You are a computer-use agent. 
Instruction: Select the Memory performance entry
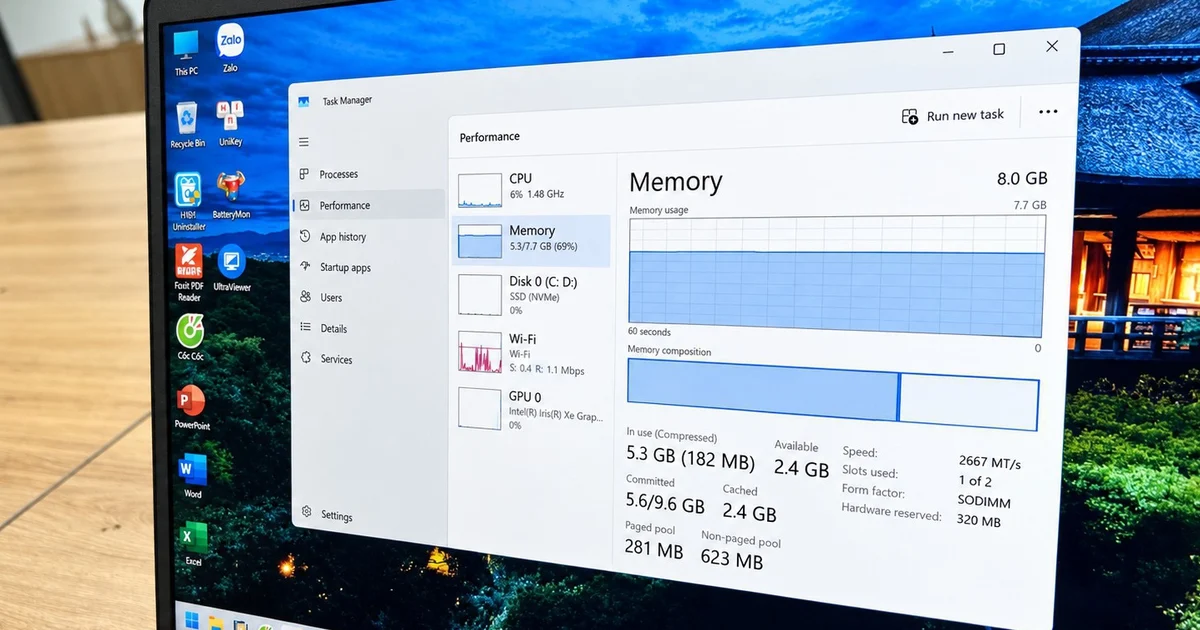pyautogui.click(x=531, y=240)
